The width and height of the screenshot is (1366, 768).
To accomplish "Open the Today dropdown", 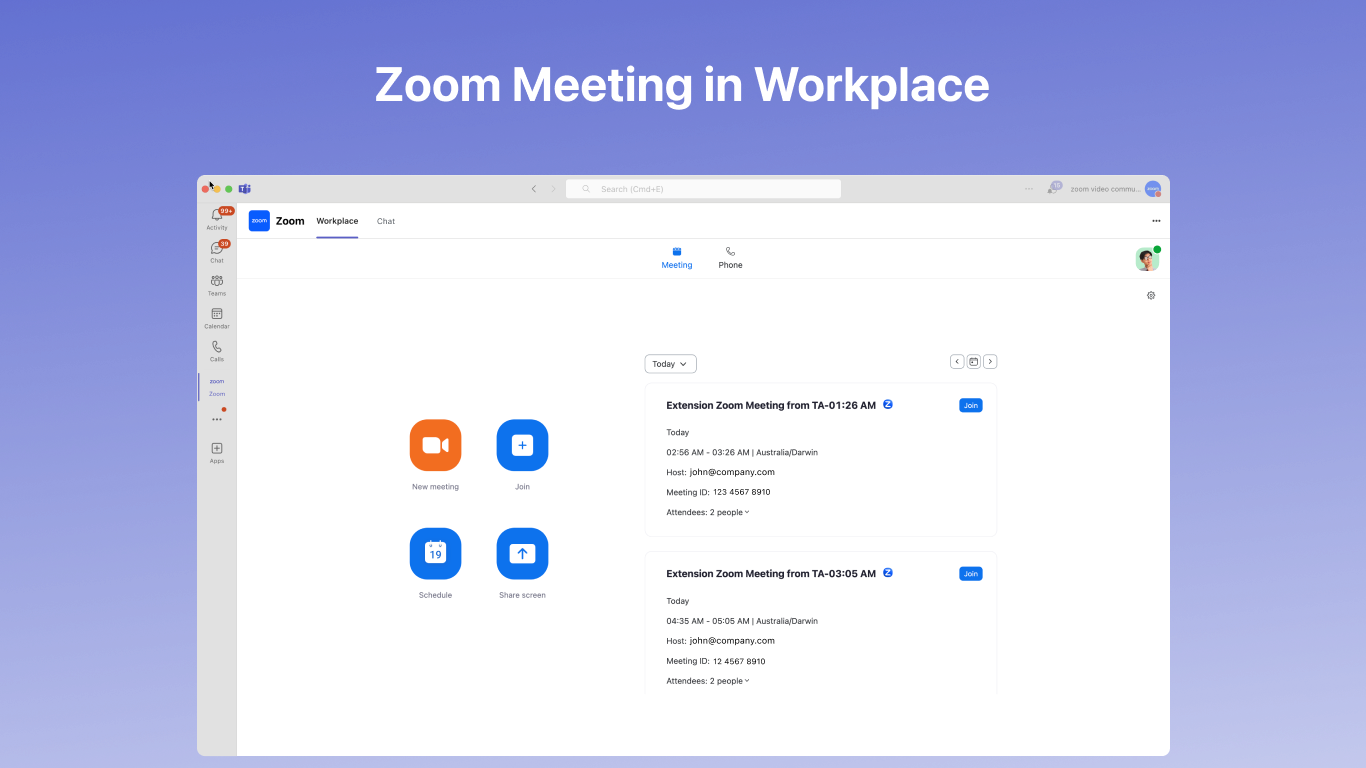I will pyautogui.click(x=671, y=364).
